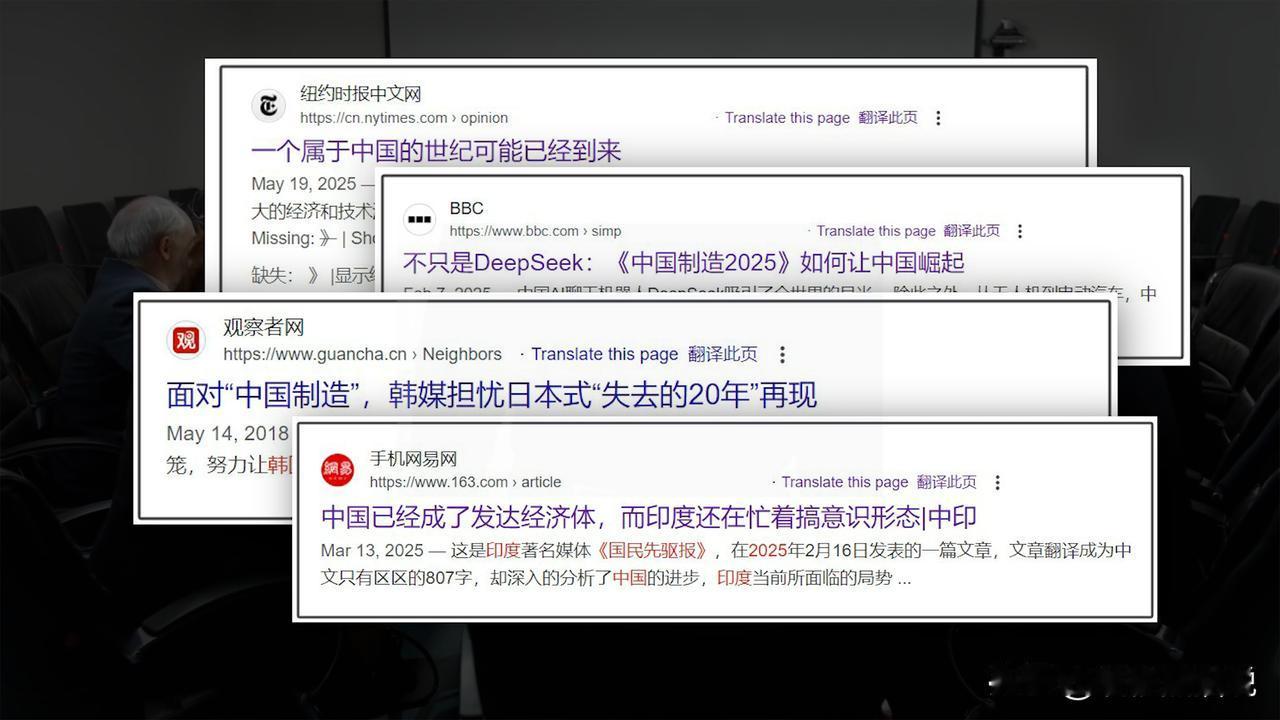Open more options for the BBC result

coord(1020,231)
